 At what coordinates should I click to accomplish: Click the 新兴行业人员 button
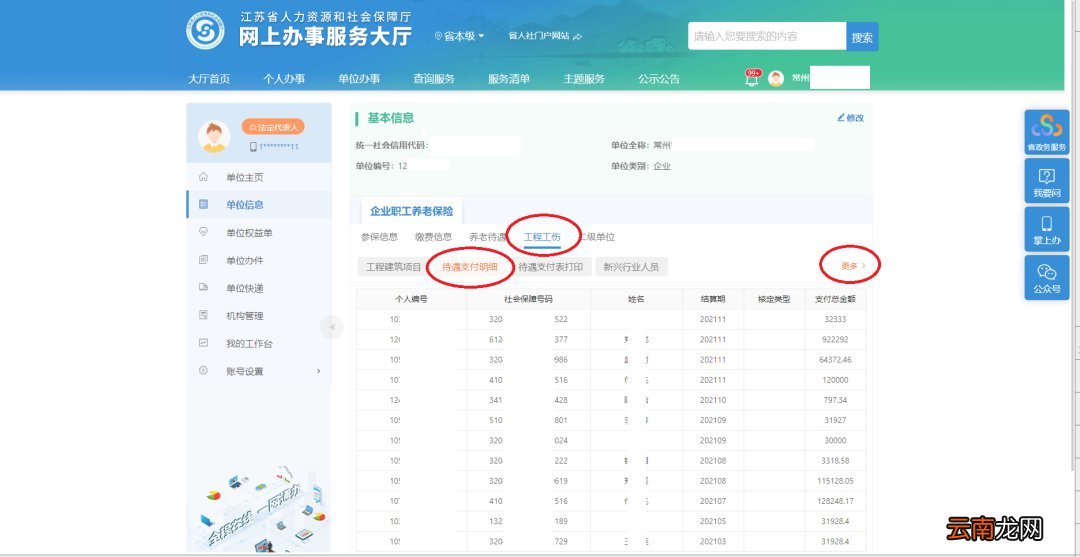tap(631, 267)
